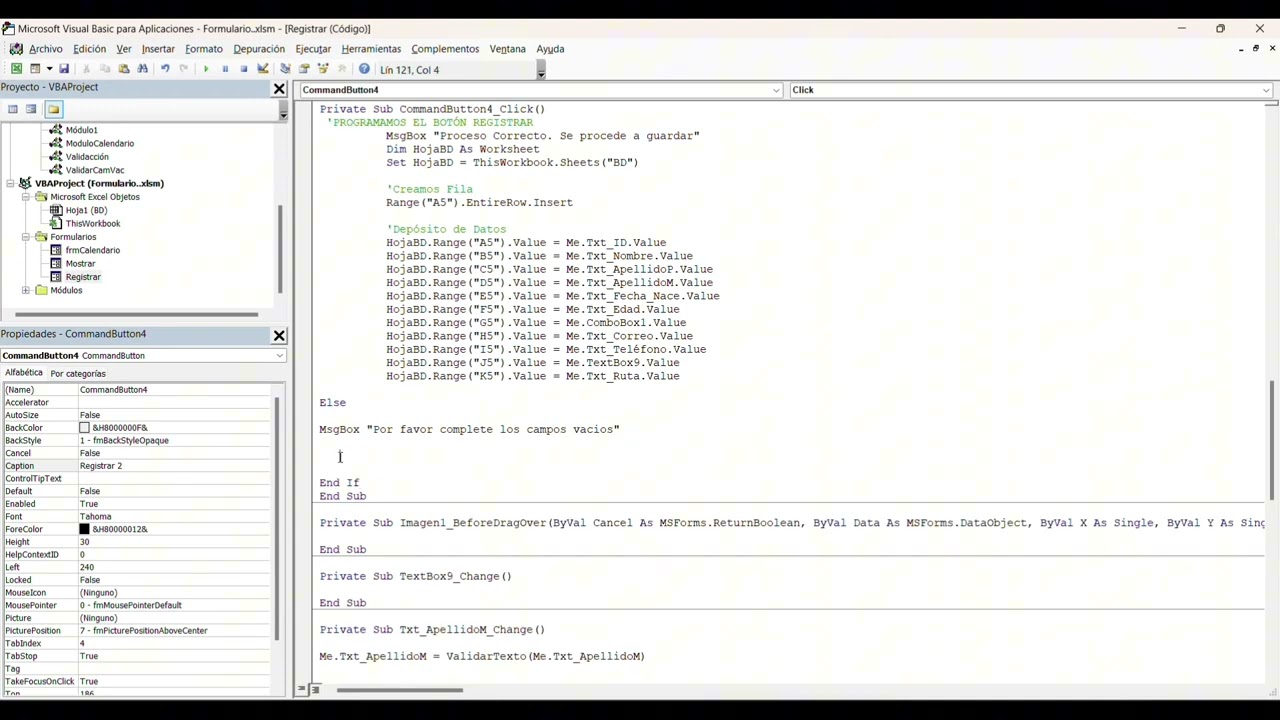Select ModuloCalendario module in tree
The image size is (1280, 720).
pyautogui.click(x=100, y=143)
